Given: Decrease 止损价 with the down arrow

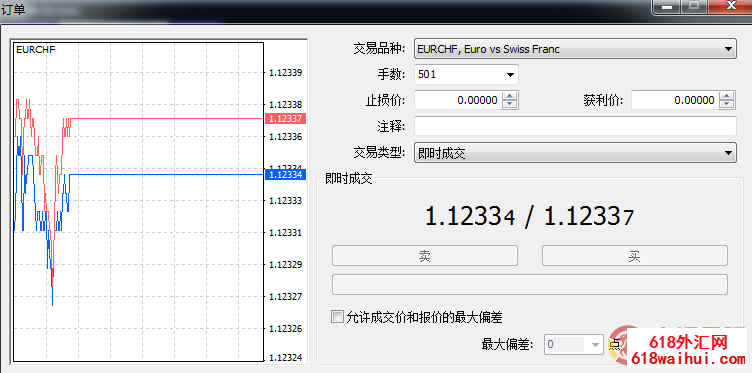Looking at the screenshot, I should (509, 104).
